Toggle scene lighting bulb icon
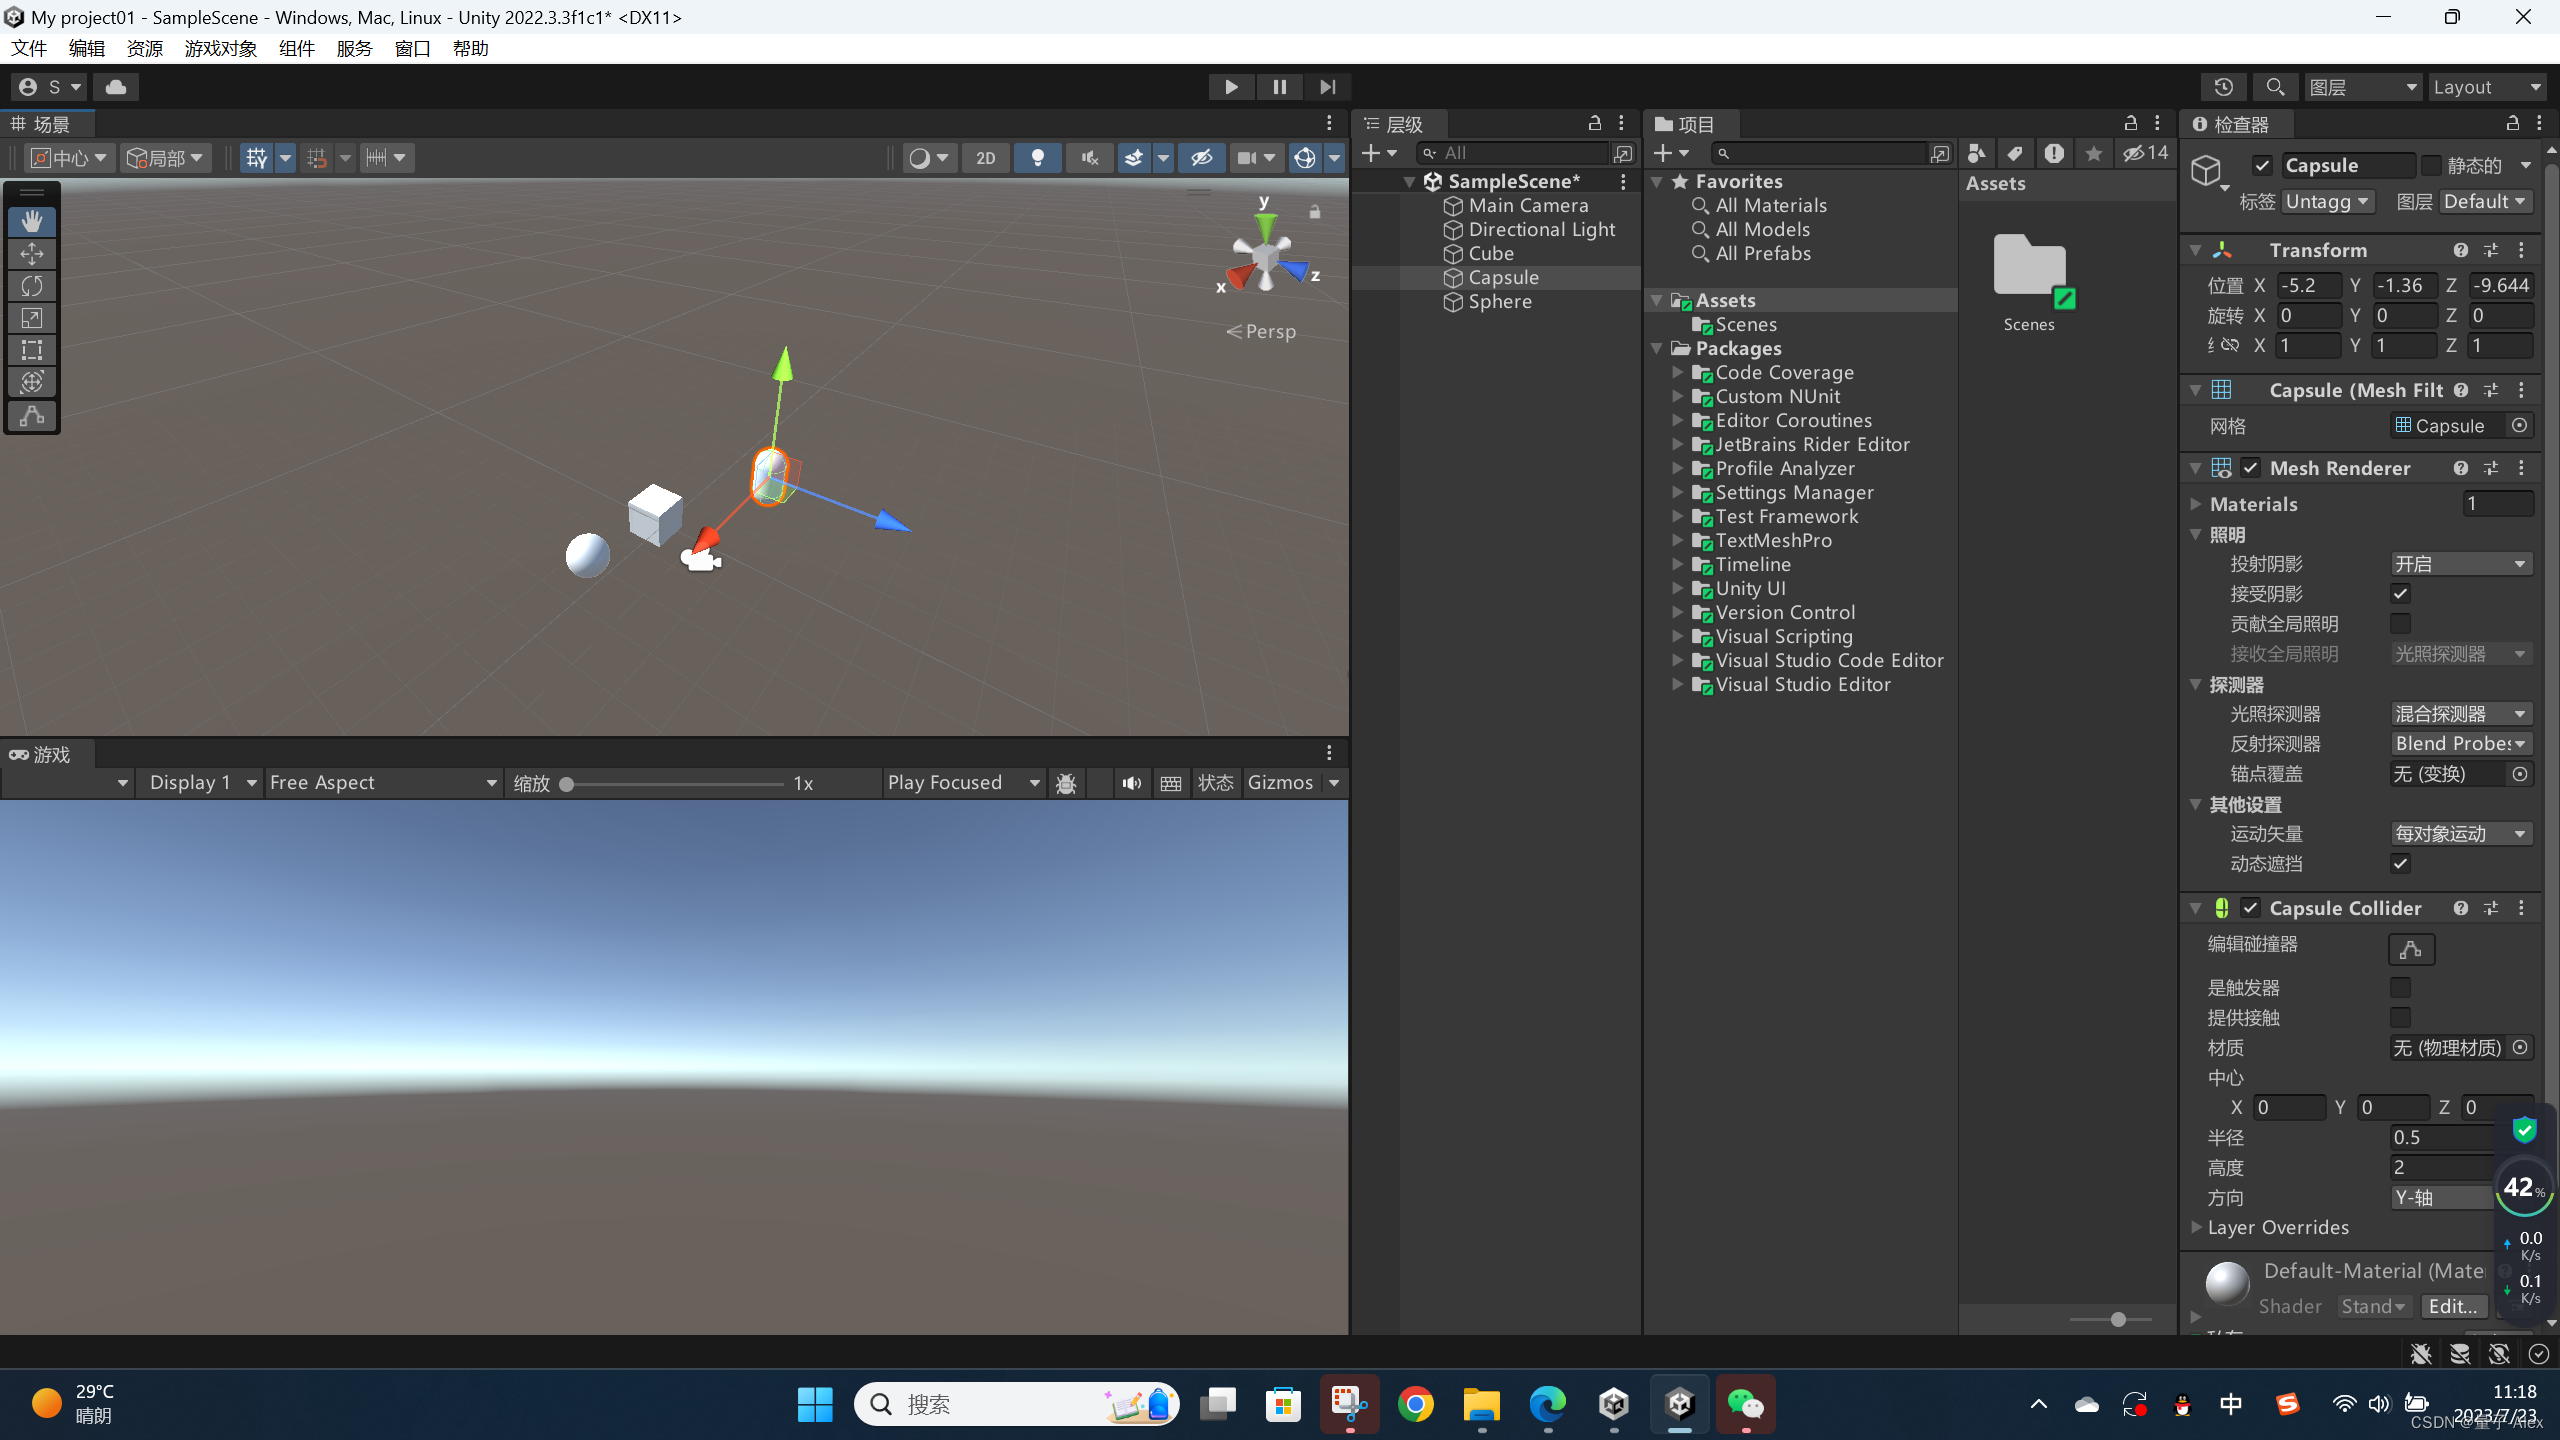 tap(1038, 157)
